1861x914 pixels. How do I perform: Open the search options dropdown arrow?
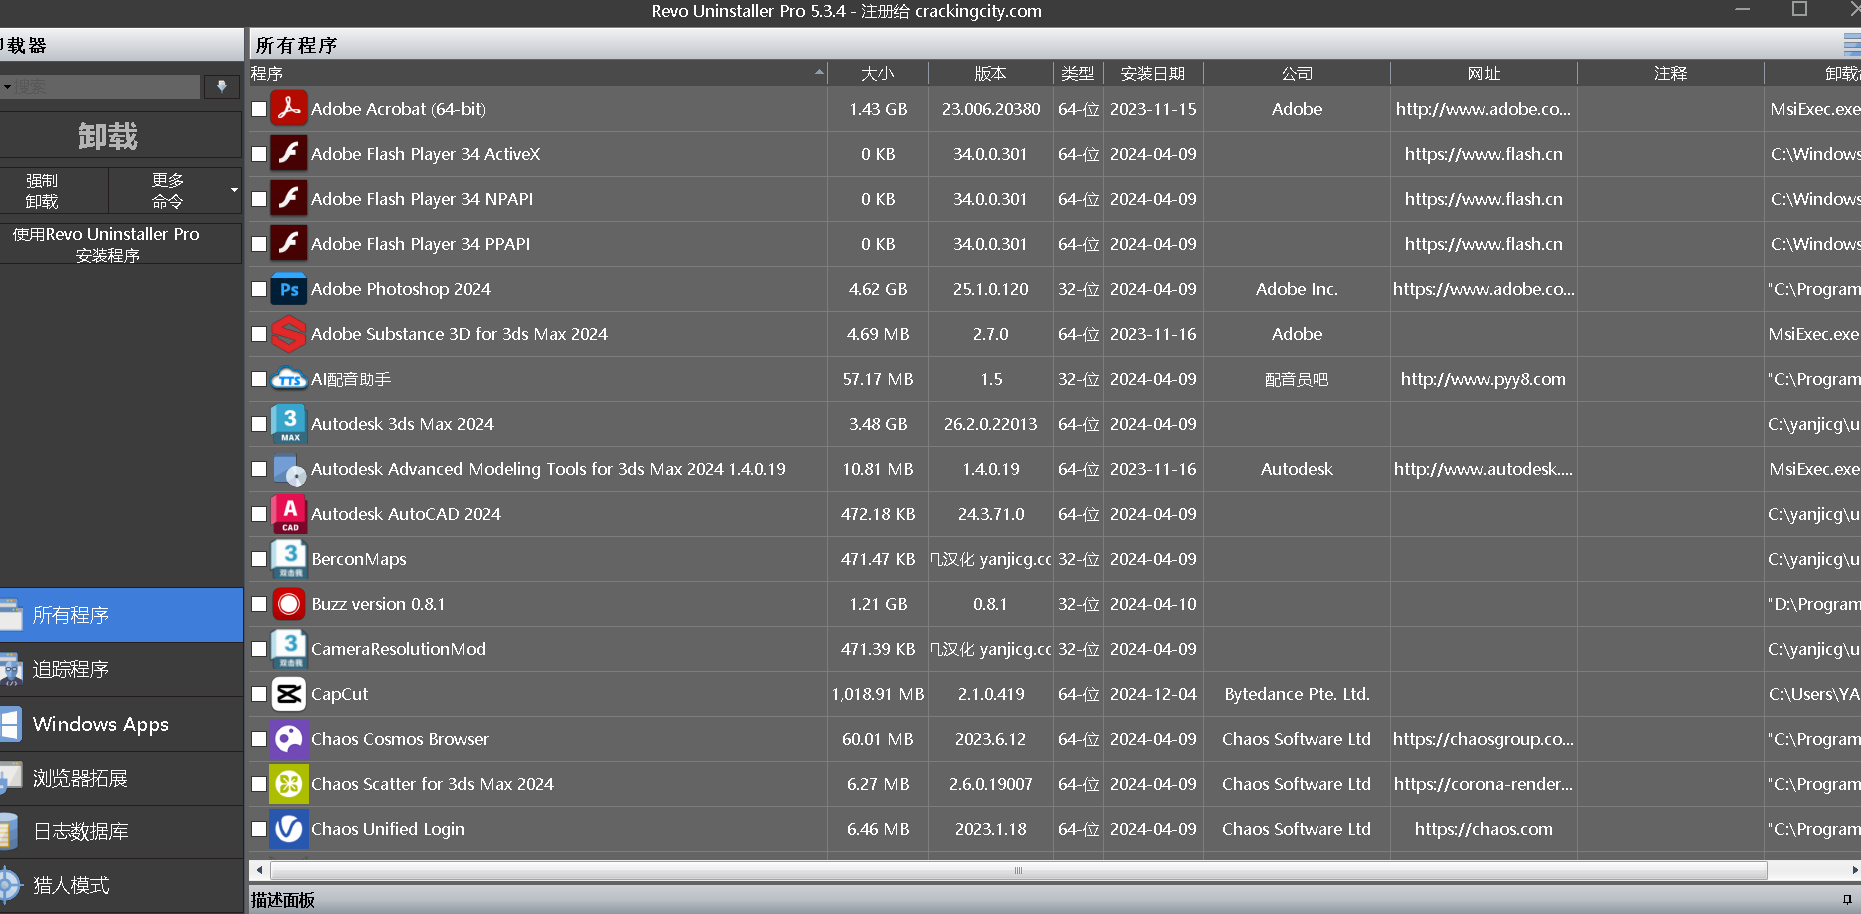[x=6, y=87]
